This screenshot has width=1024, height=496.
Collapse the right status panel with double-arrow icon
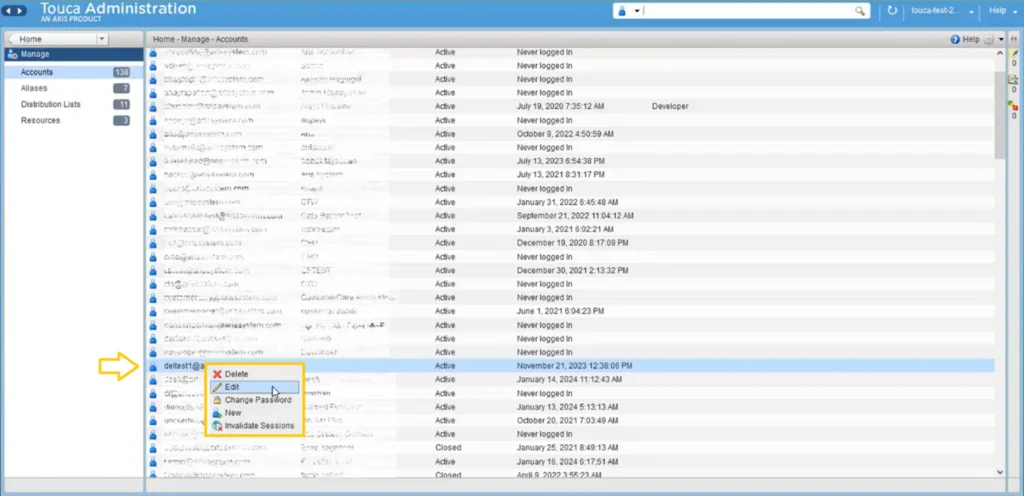[1014, 39]
